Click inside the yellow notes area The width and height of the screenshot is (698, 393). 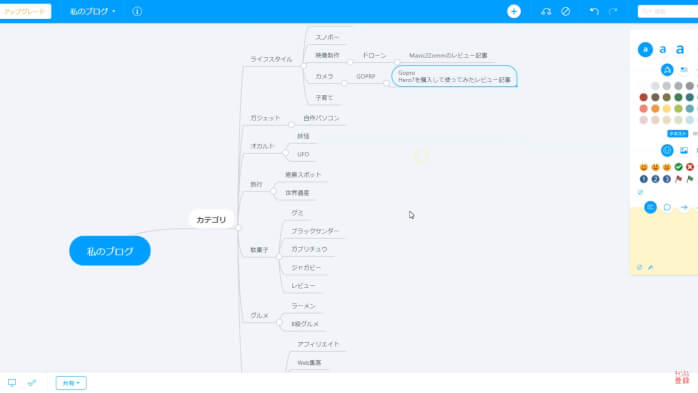tap(664, 240)
